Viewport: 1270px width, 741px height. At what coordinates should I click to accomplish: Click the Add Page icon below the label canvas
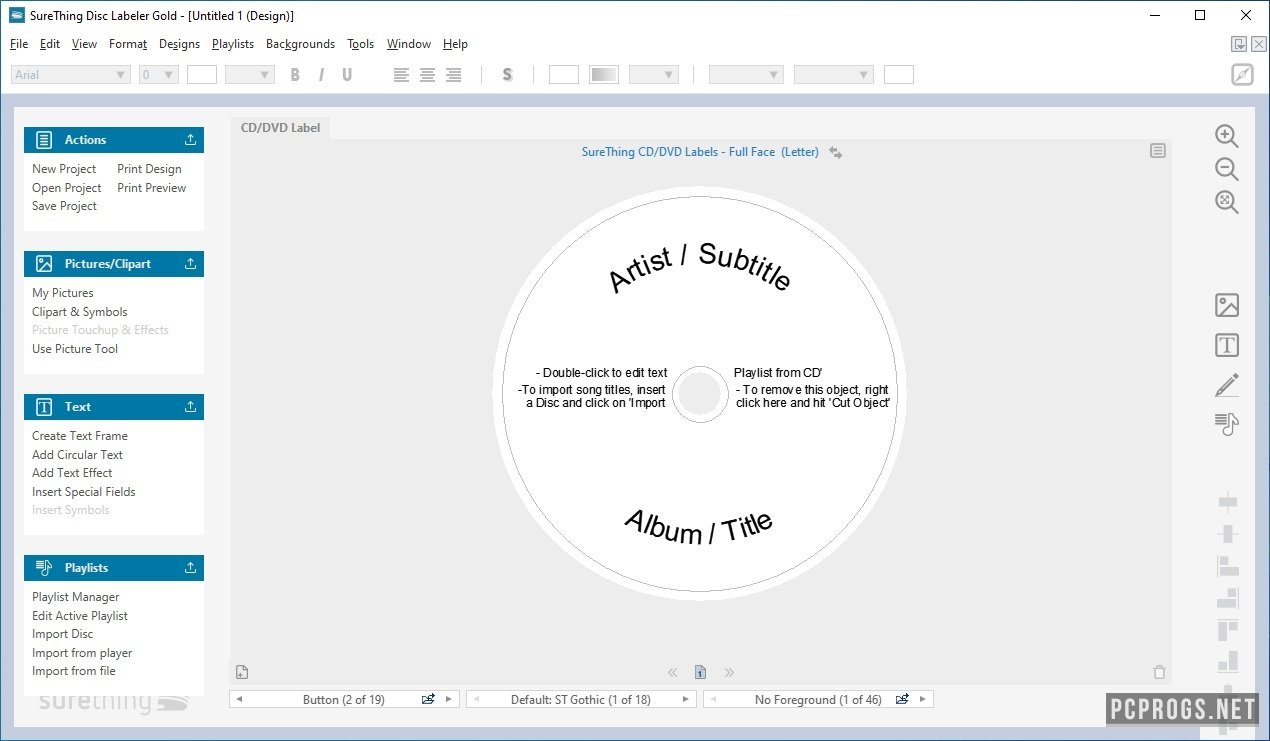coord(241,672)
